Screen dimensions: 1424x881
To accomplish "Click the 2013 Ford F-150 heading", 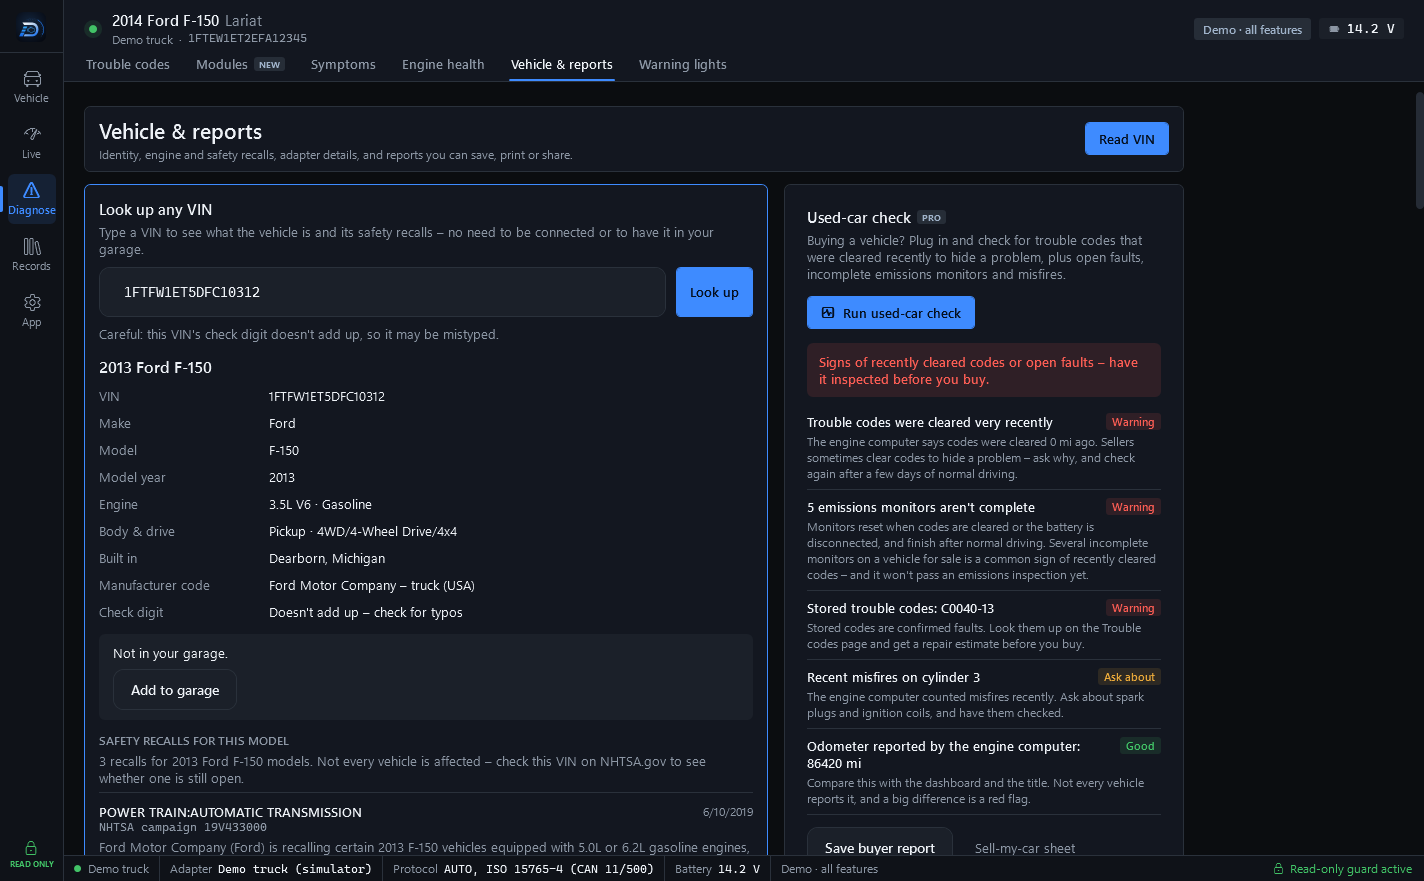I will 155,367.
